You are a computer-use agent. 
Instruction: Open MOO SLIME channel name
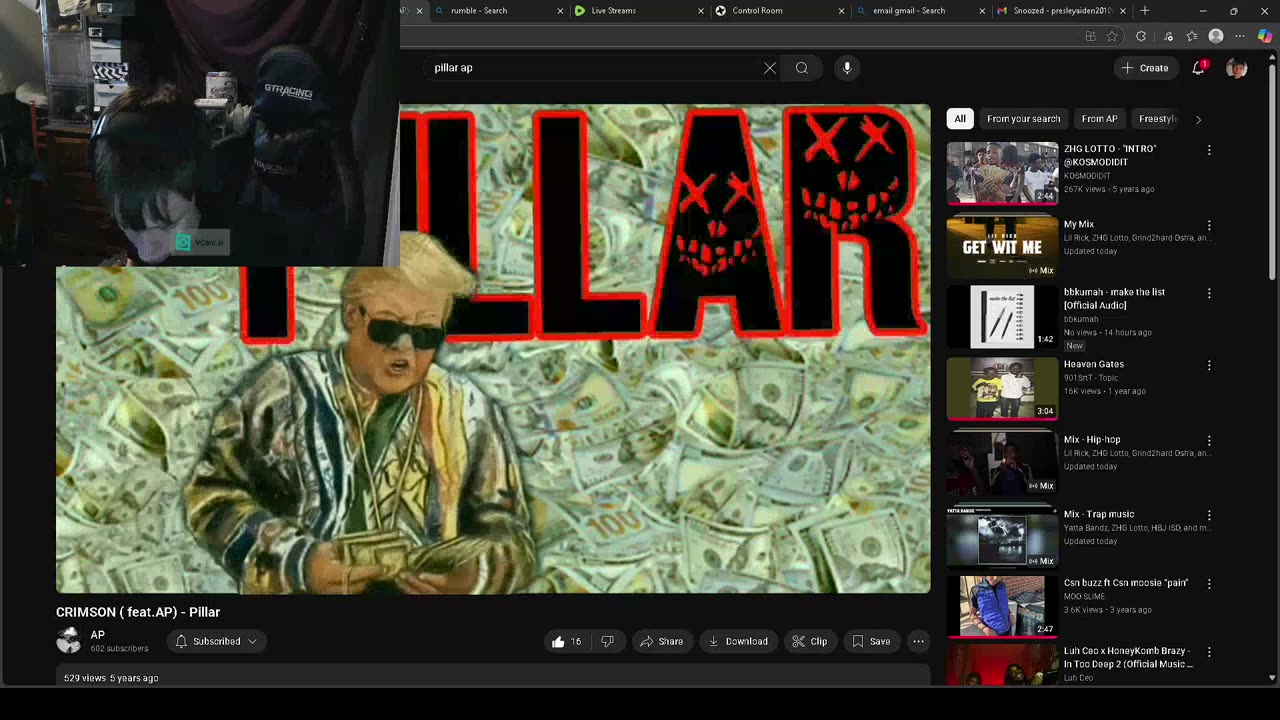[1084, 596]
